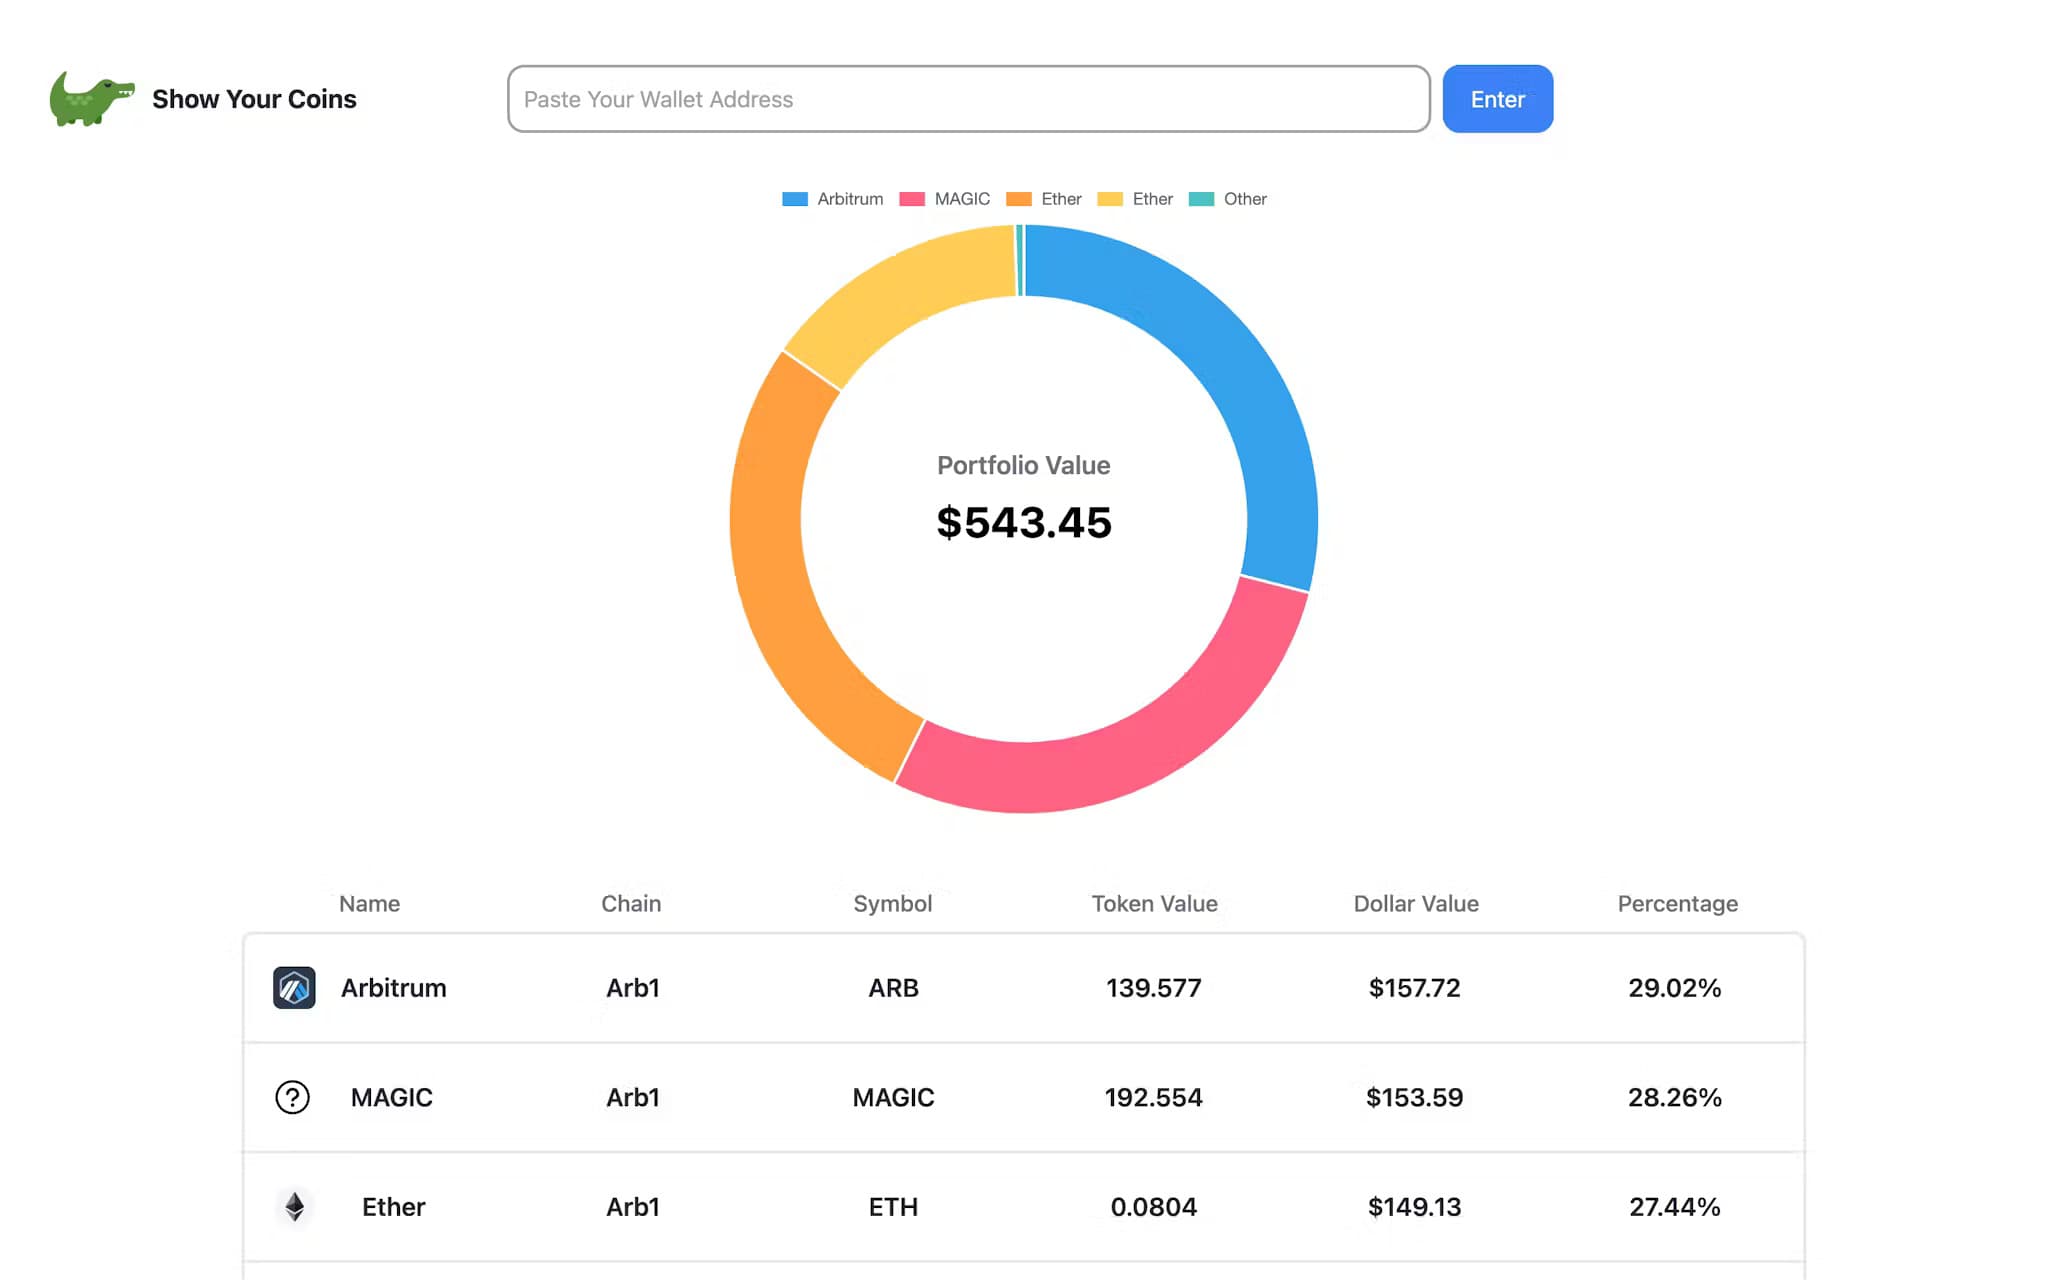
Task: Toggle the MAGIC entry in the chart legend
Action: click(962, 198)
